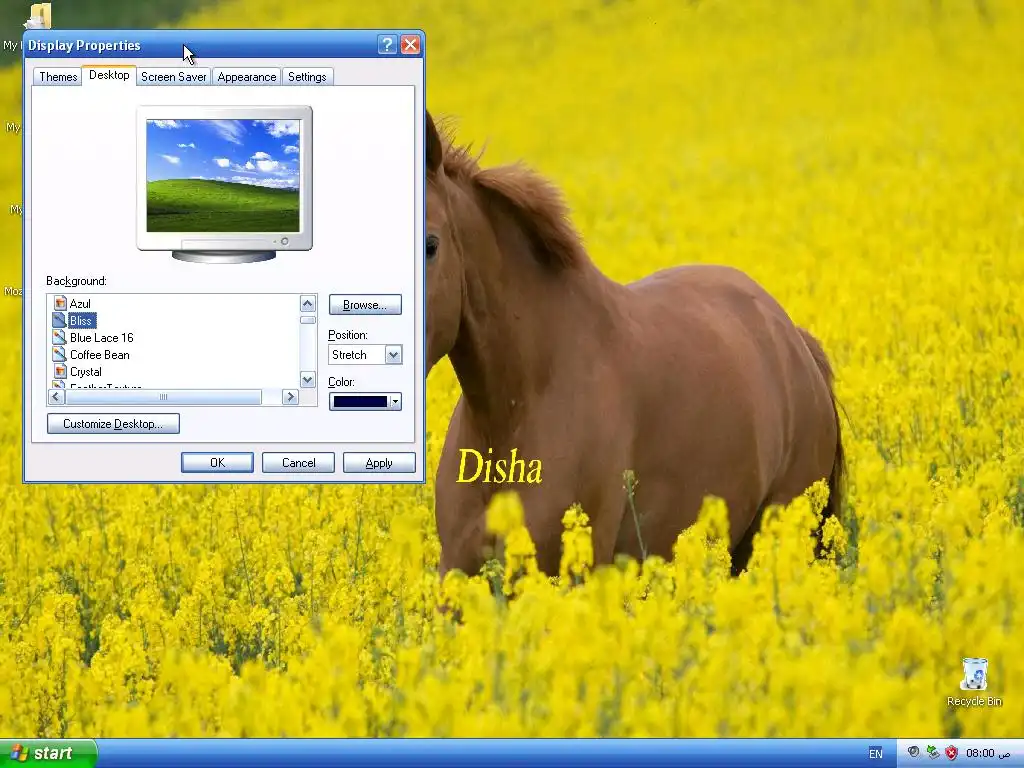Click the vertical scrollbar thumb
1024x768 pixels.
click(308, 320)
